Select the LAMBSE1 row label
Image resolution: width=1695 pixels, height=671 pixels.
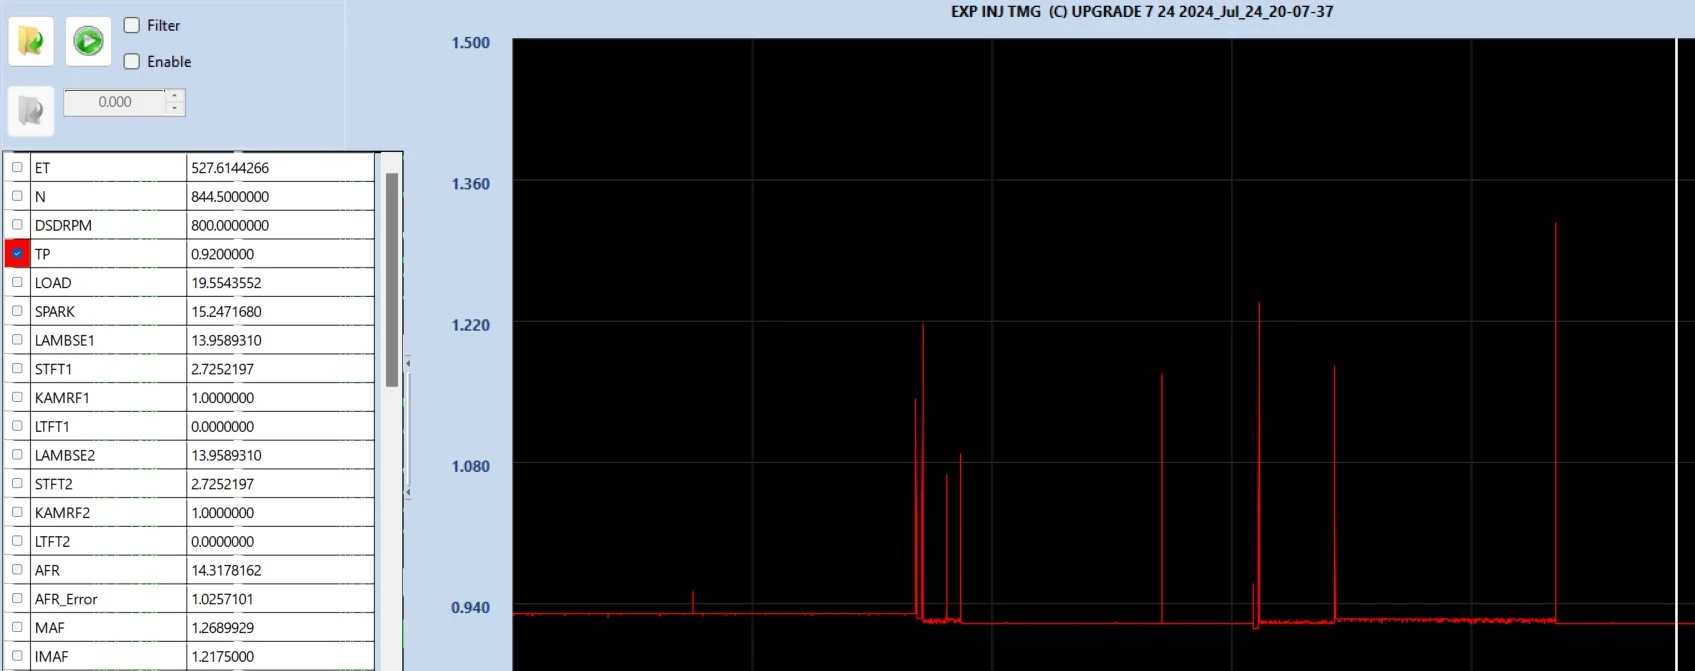[x=65, y=340]
